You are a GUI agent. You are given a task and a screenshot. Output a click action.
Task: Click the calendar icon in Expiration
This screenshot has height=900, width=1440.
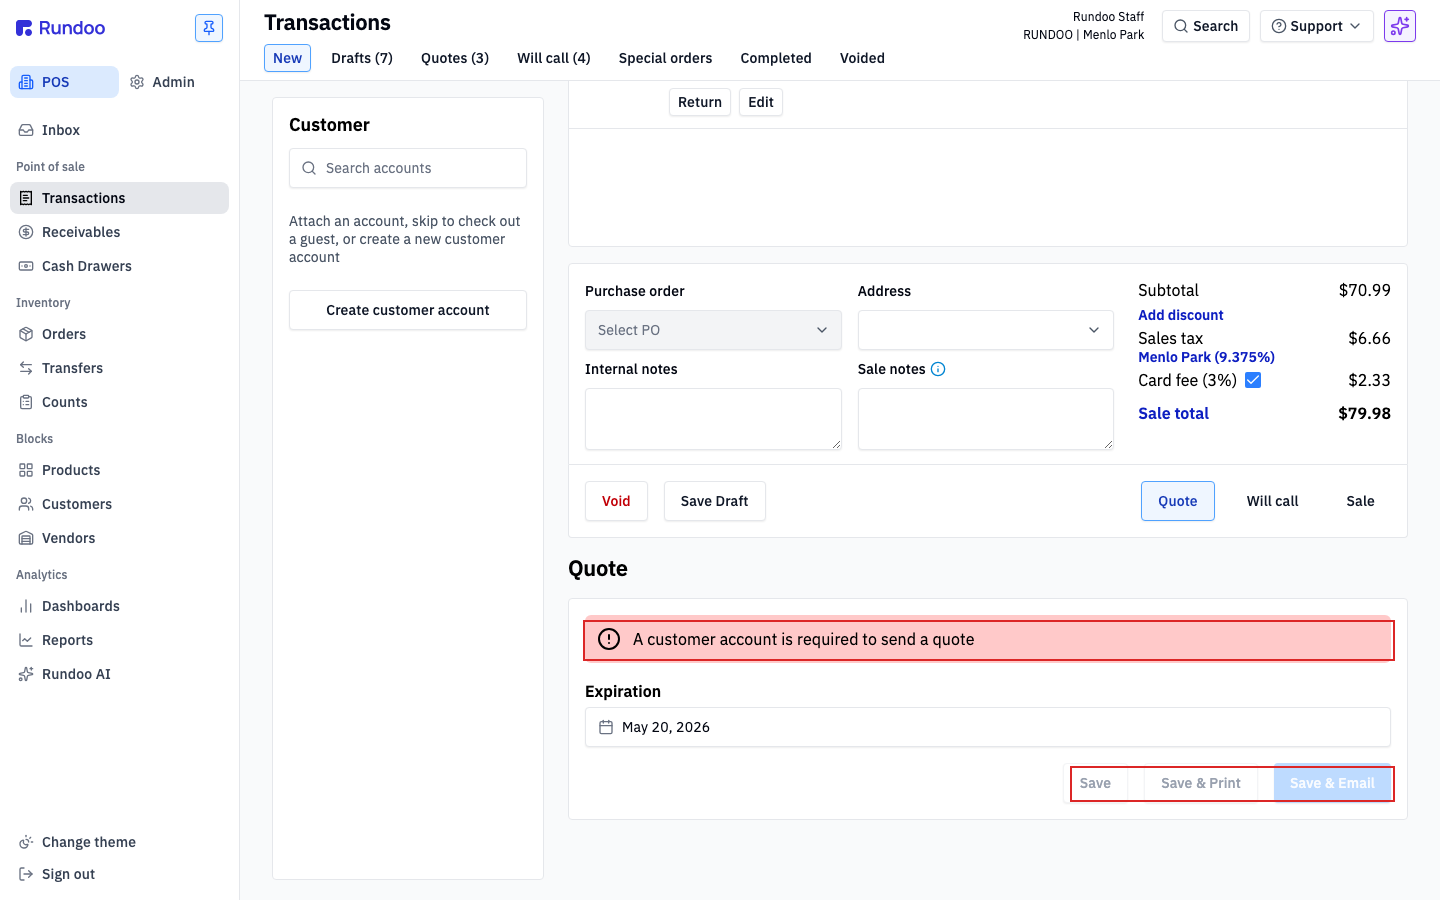[x=606, y=727]
